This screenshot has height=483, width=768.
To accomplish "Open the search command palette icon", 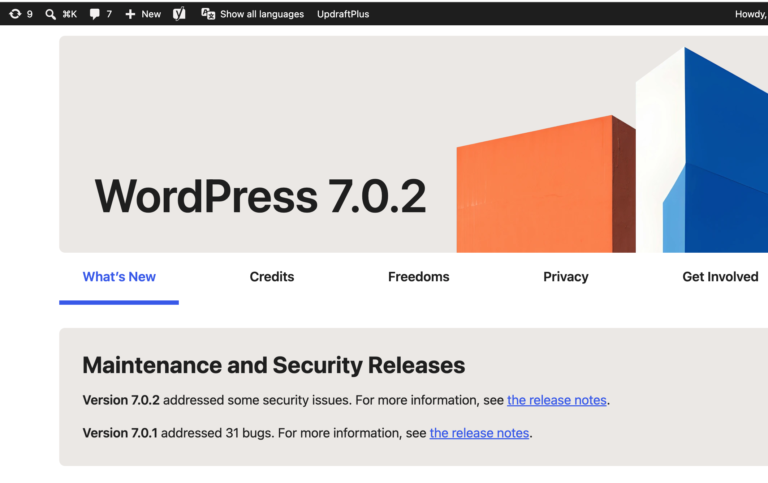I will 50,14.
